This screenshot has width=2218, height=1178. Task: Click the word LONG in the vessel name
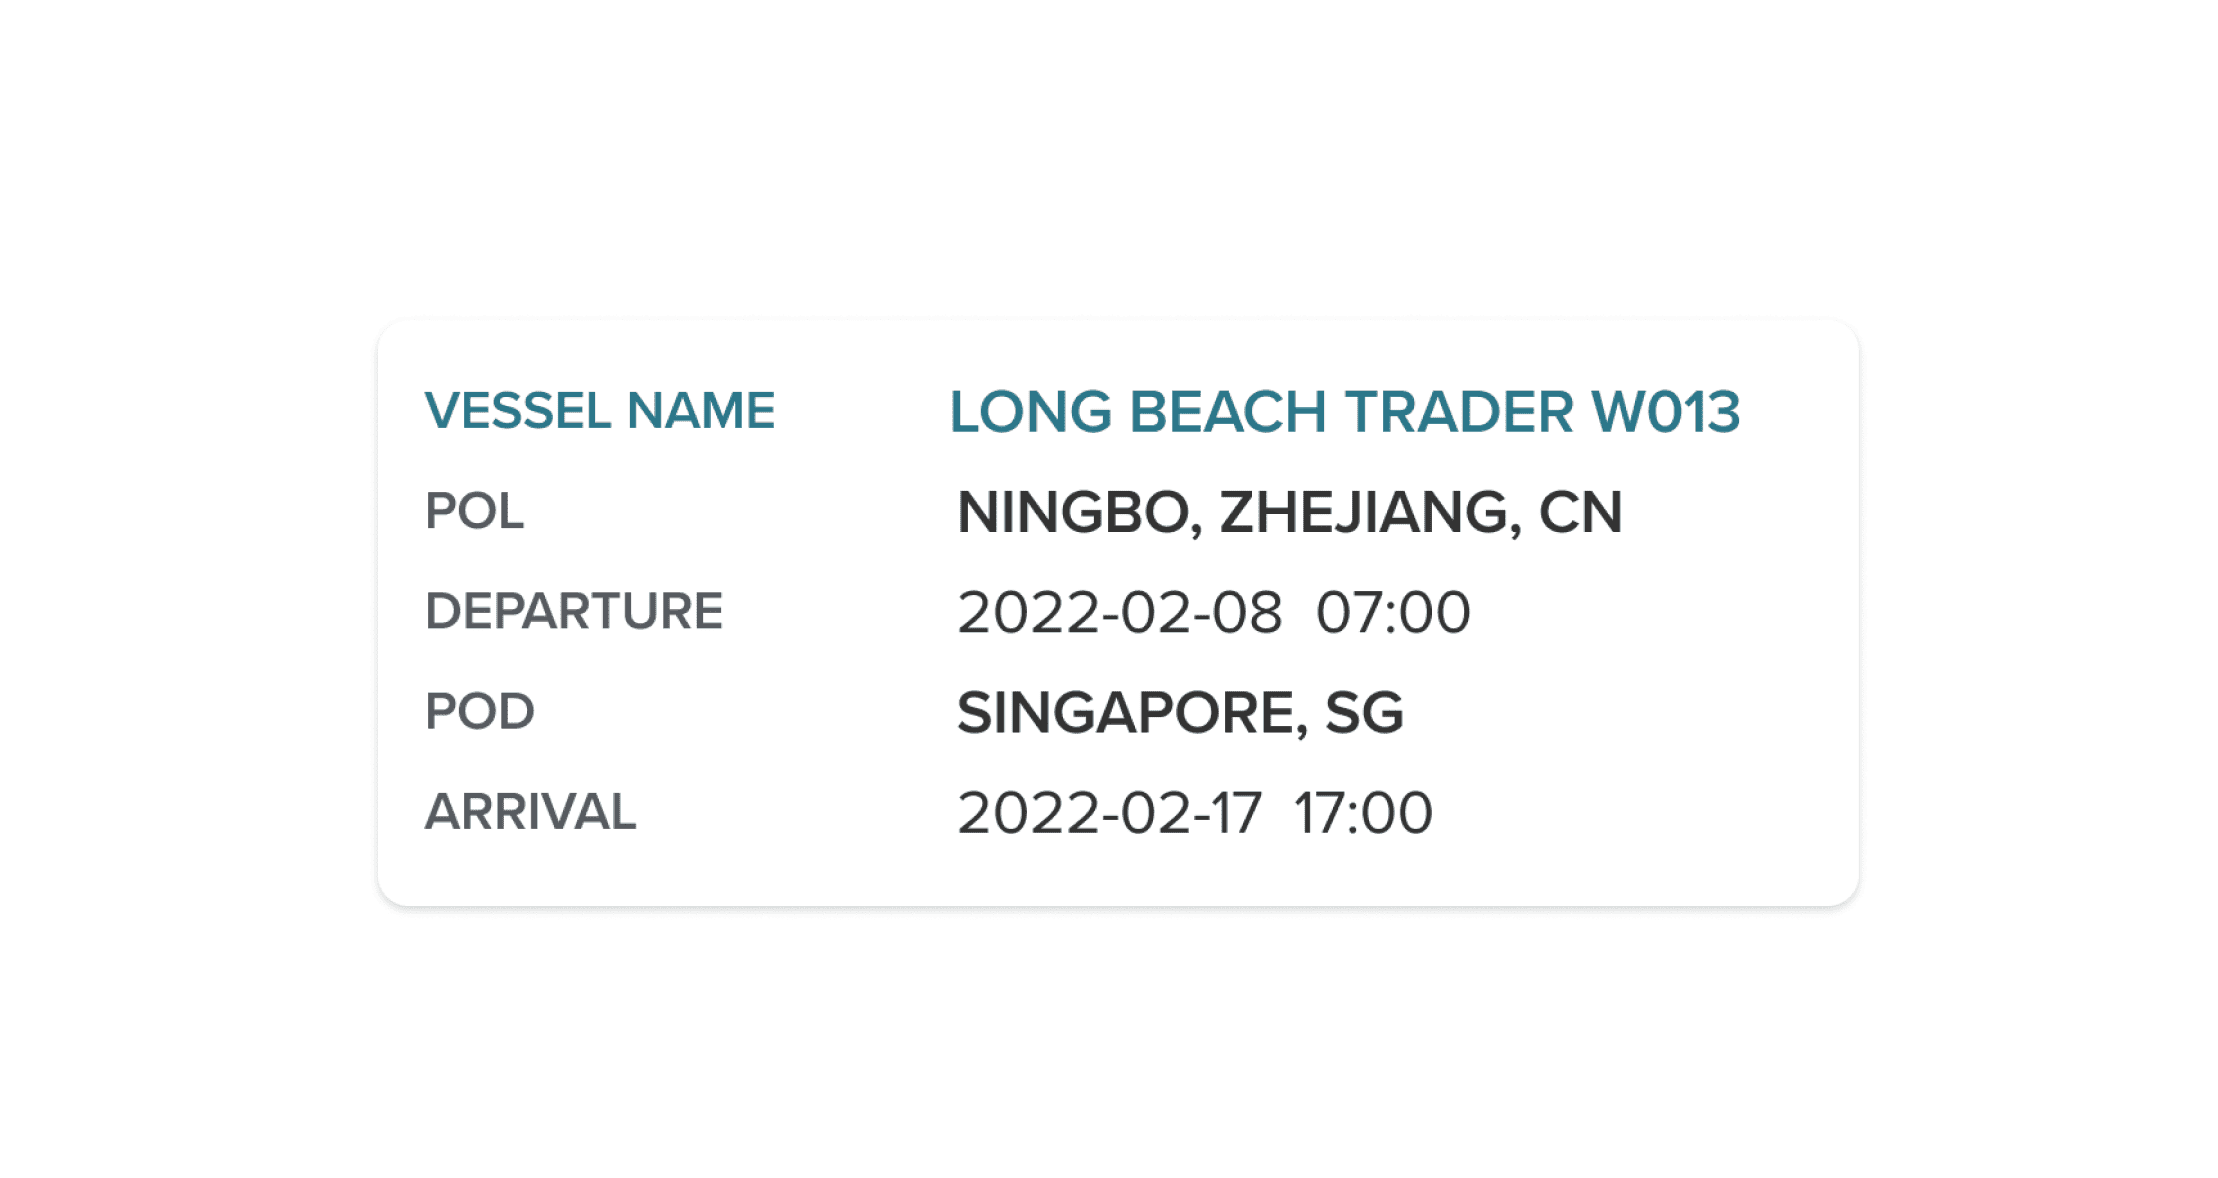[x=1030, y=412]
